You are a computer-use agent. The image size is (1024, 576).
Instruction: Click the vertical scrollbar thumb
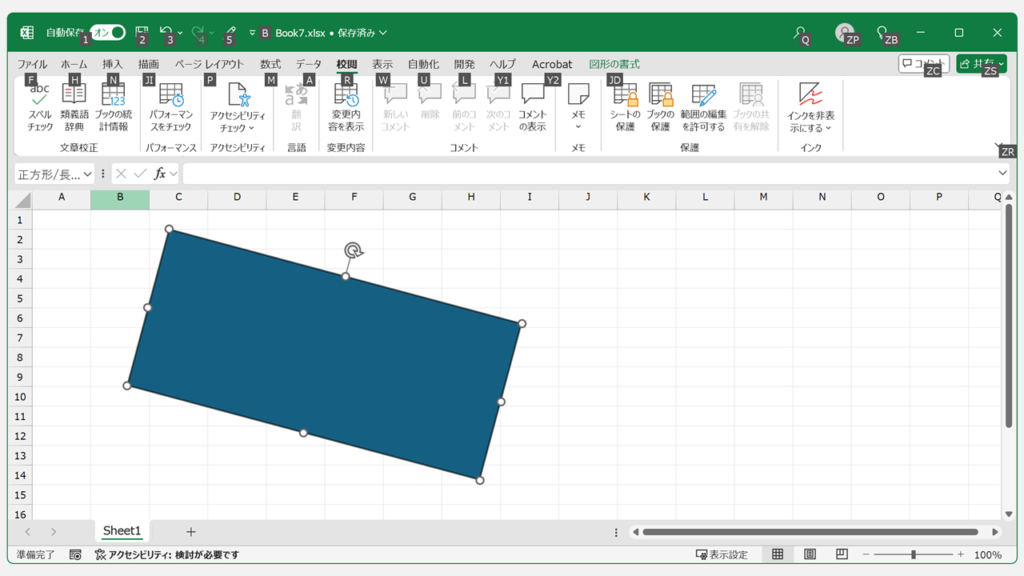pyautogui.click(x=1009, y=315)
